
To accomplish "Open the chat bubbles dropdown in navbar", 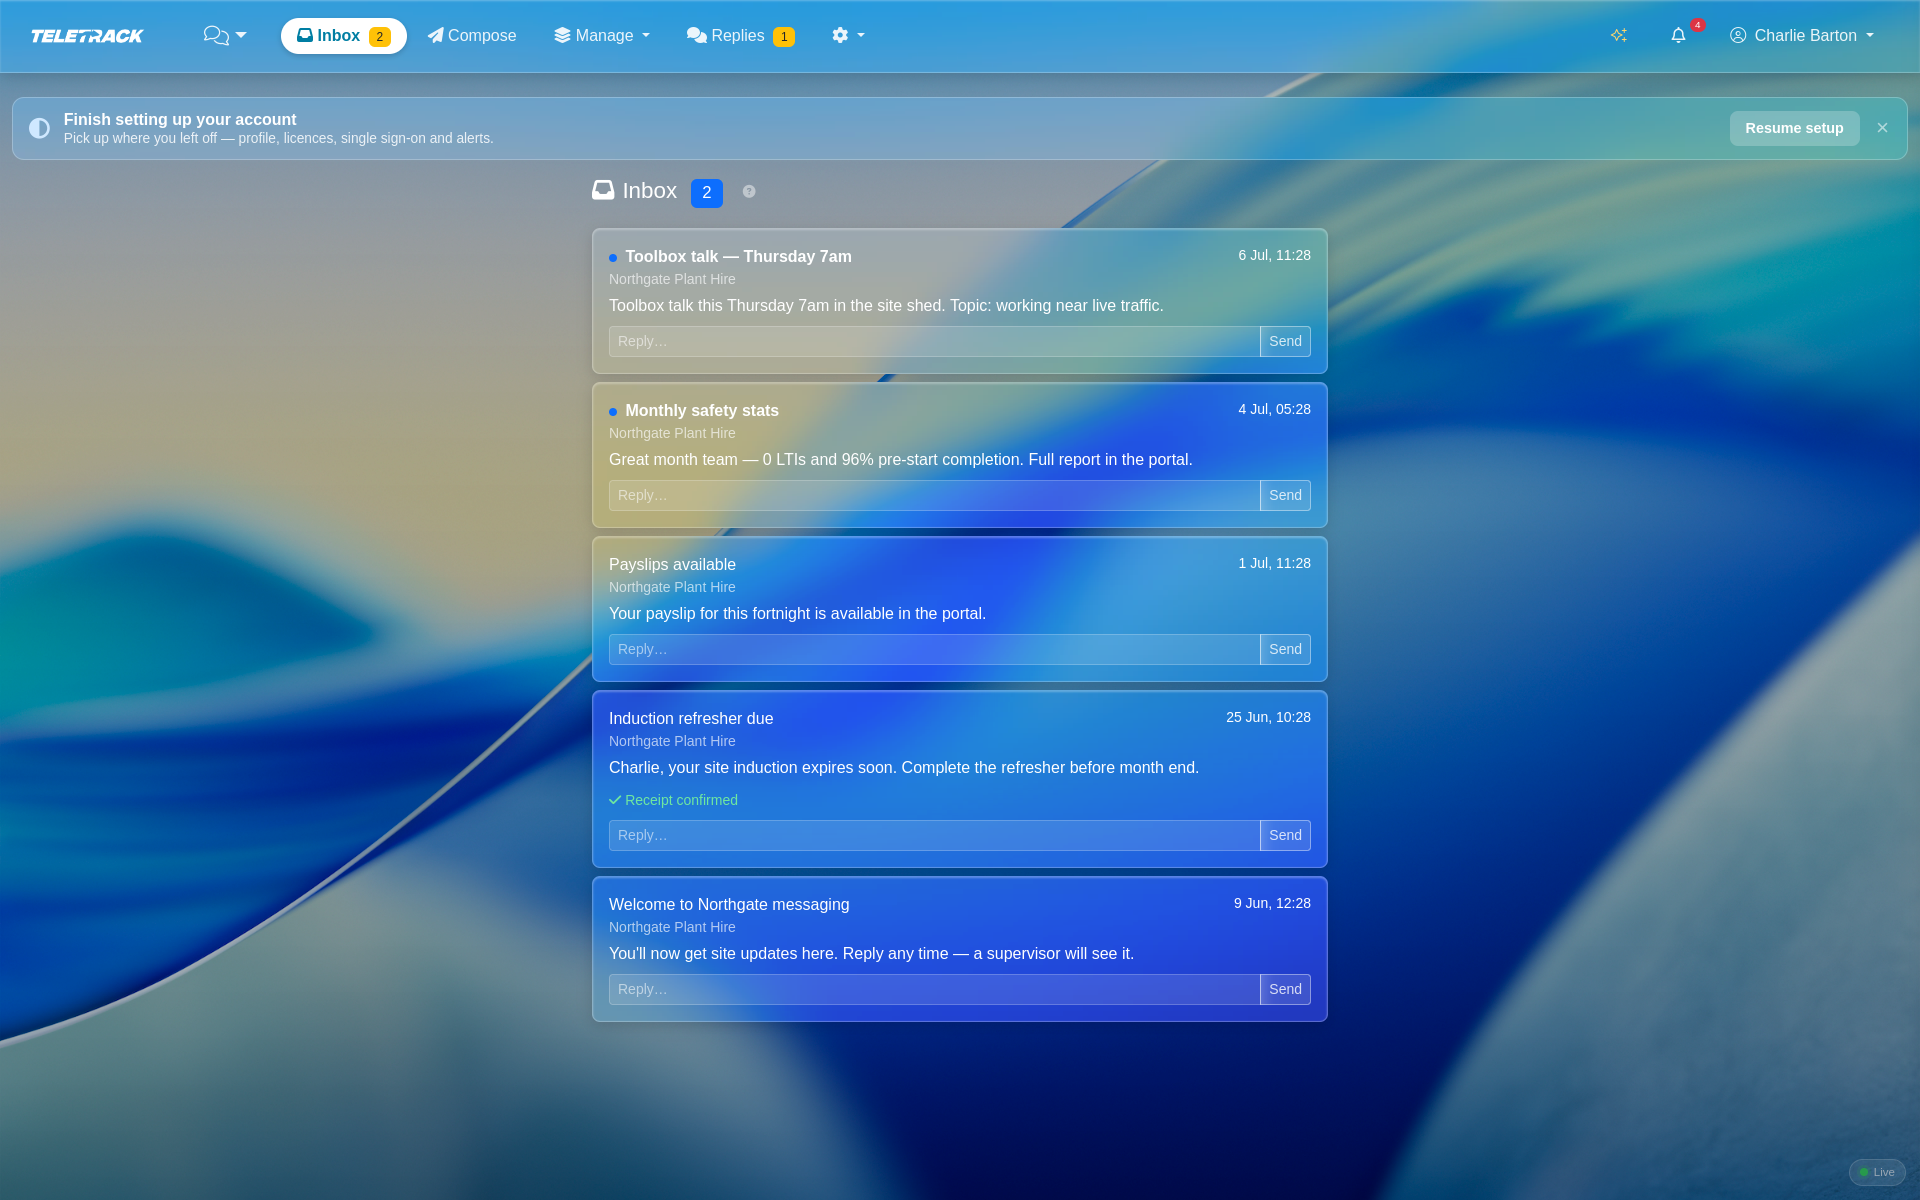I will coord(225,36).
